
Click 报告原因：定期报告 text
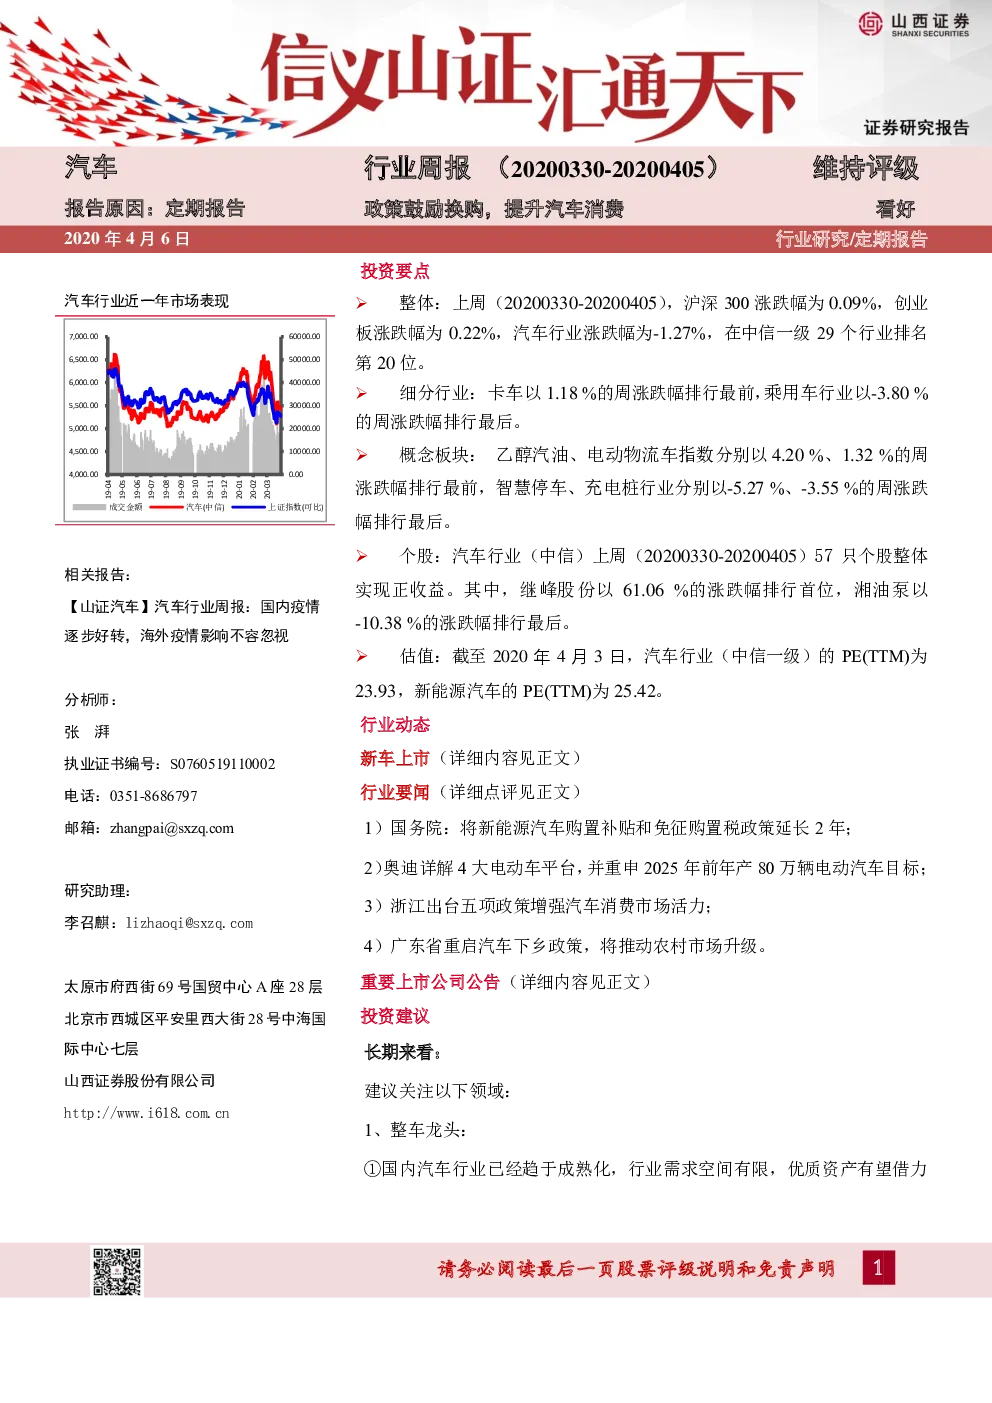pos(155,208)
